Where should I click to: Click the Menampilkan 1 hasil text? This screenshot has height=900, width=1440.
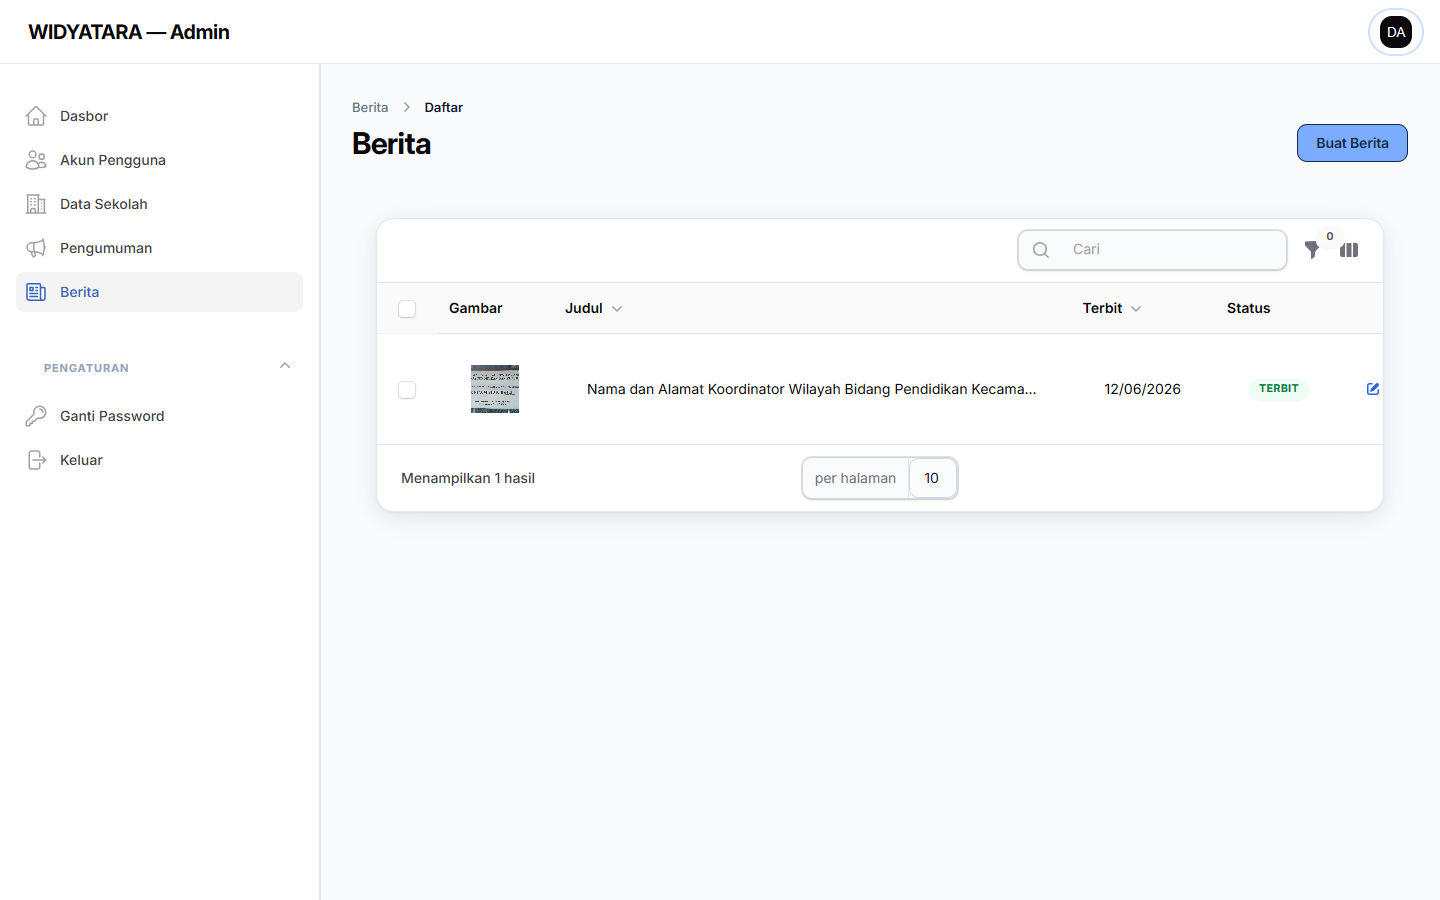click(x=468, y=478)
